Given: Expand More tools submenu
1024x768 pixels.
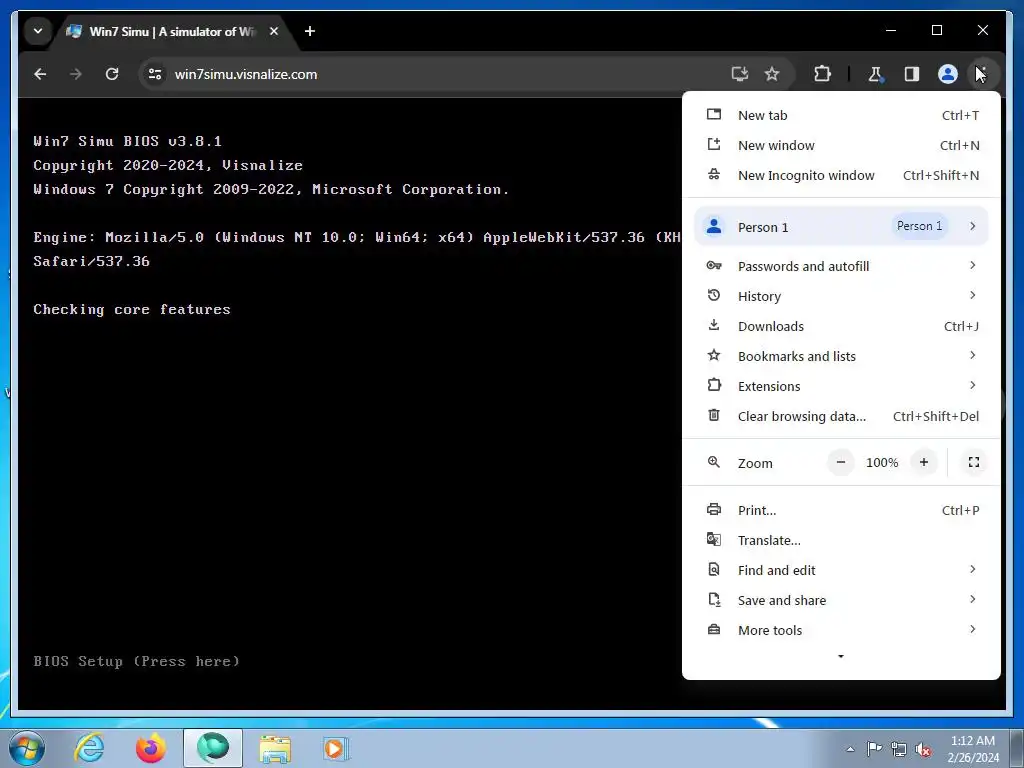Looking at the screenshot, I should 841,630.
